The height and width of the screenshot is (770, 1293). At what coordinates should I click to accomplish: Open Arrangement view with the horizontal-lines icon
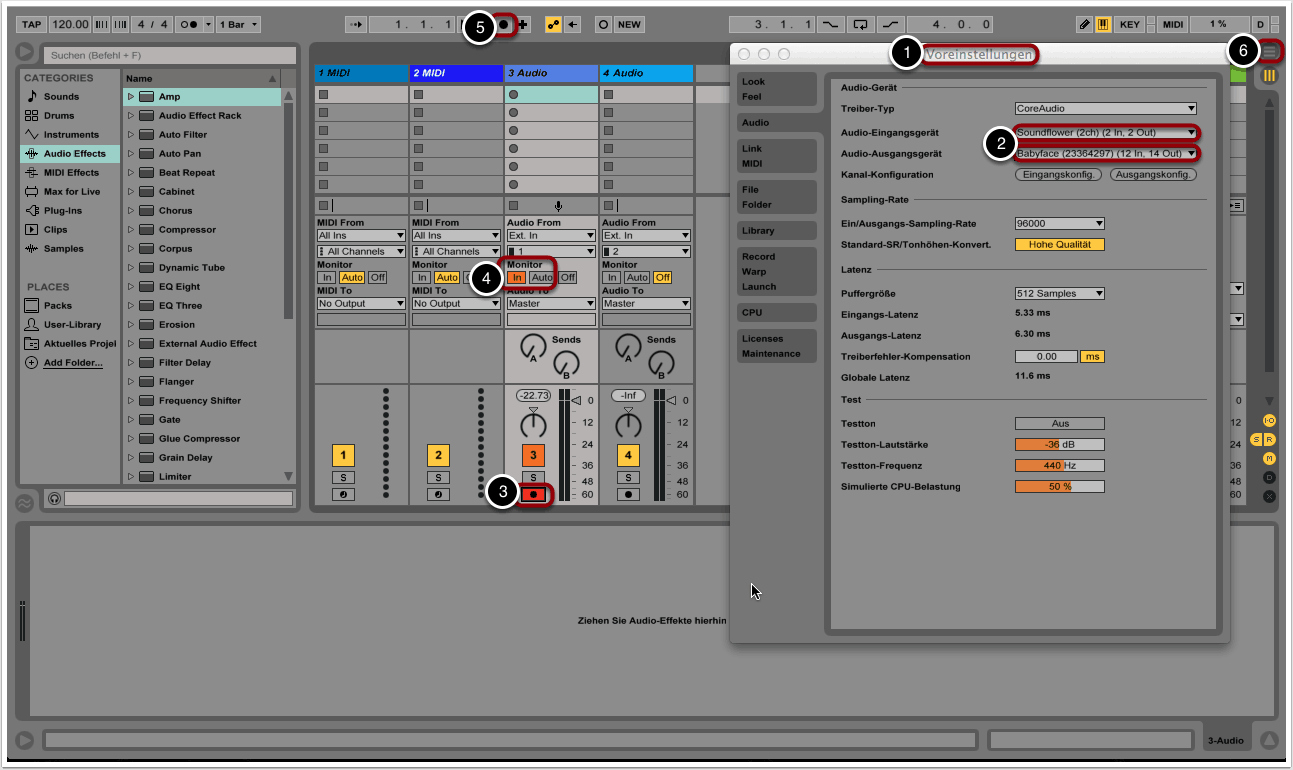(1270, 51)
